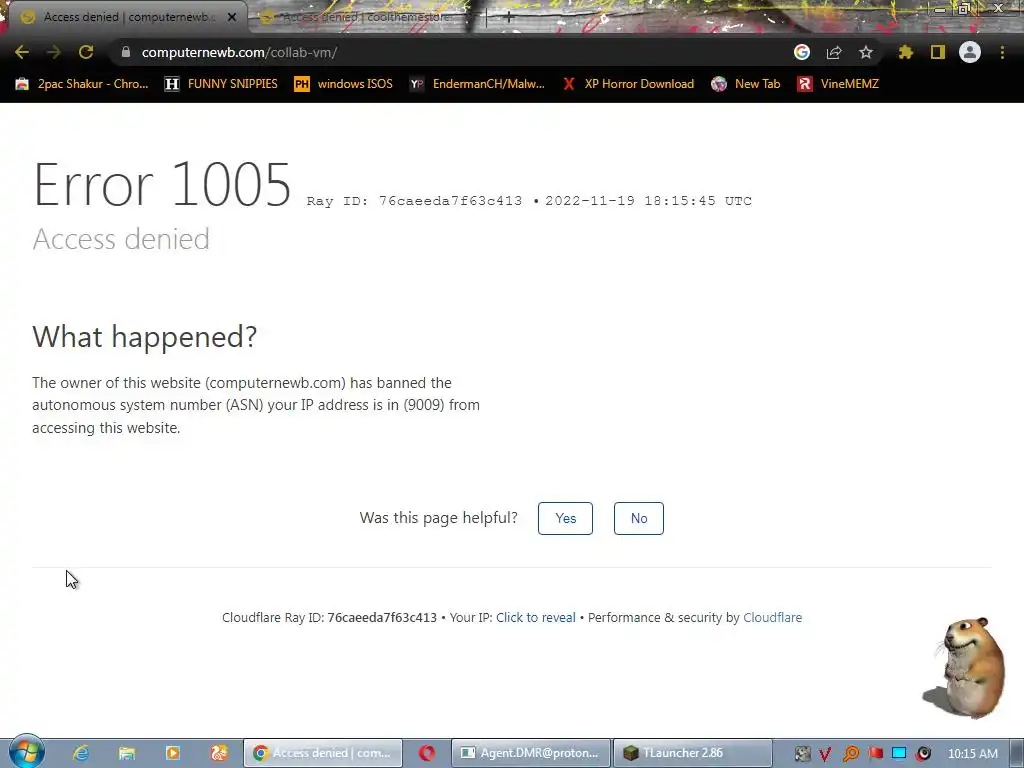Viewport: 1024px width, 768px height.
Task: Launch Internet Explorer from taskbar
Action: [80, 753]
